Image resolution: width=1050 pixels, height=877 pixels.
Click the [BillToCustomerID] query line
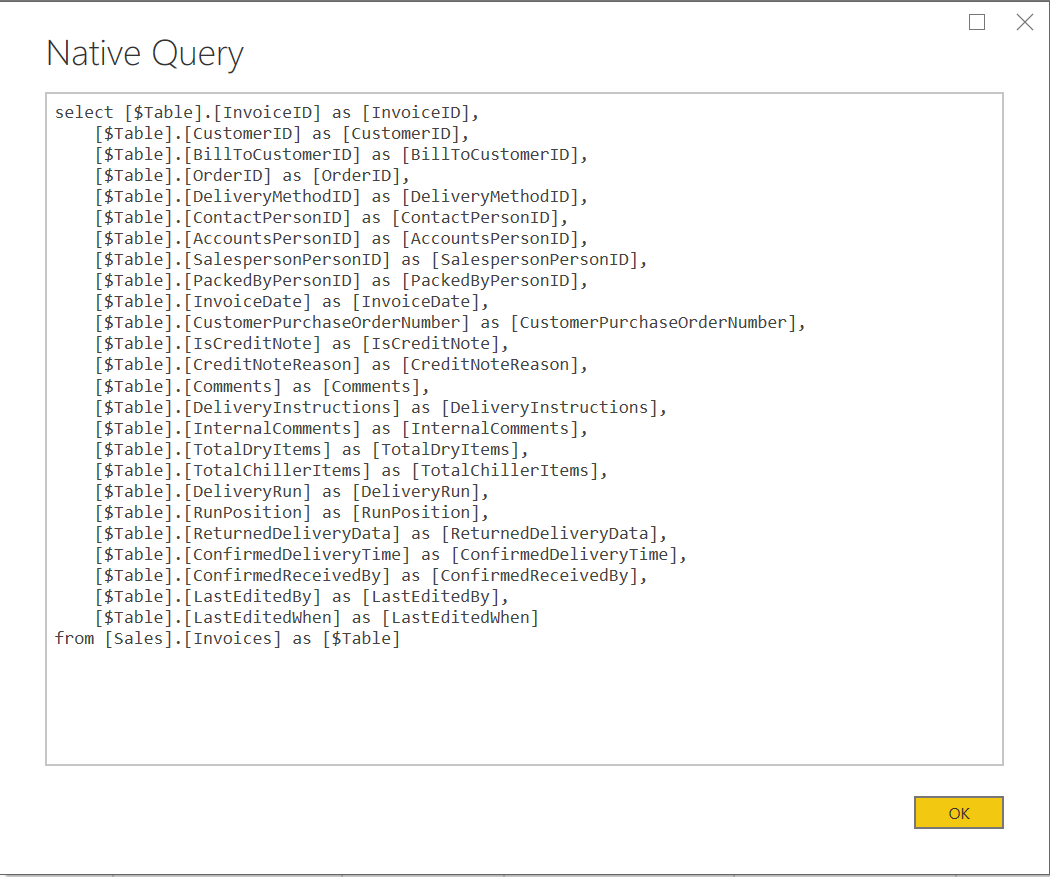(341, 155)
